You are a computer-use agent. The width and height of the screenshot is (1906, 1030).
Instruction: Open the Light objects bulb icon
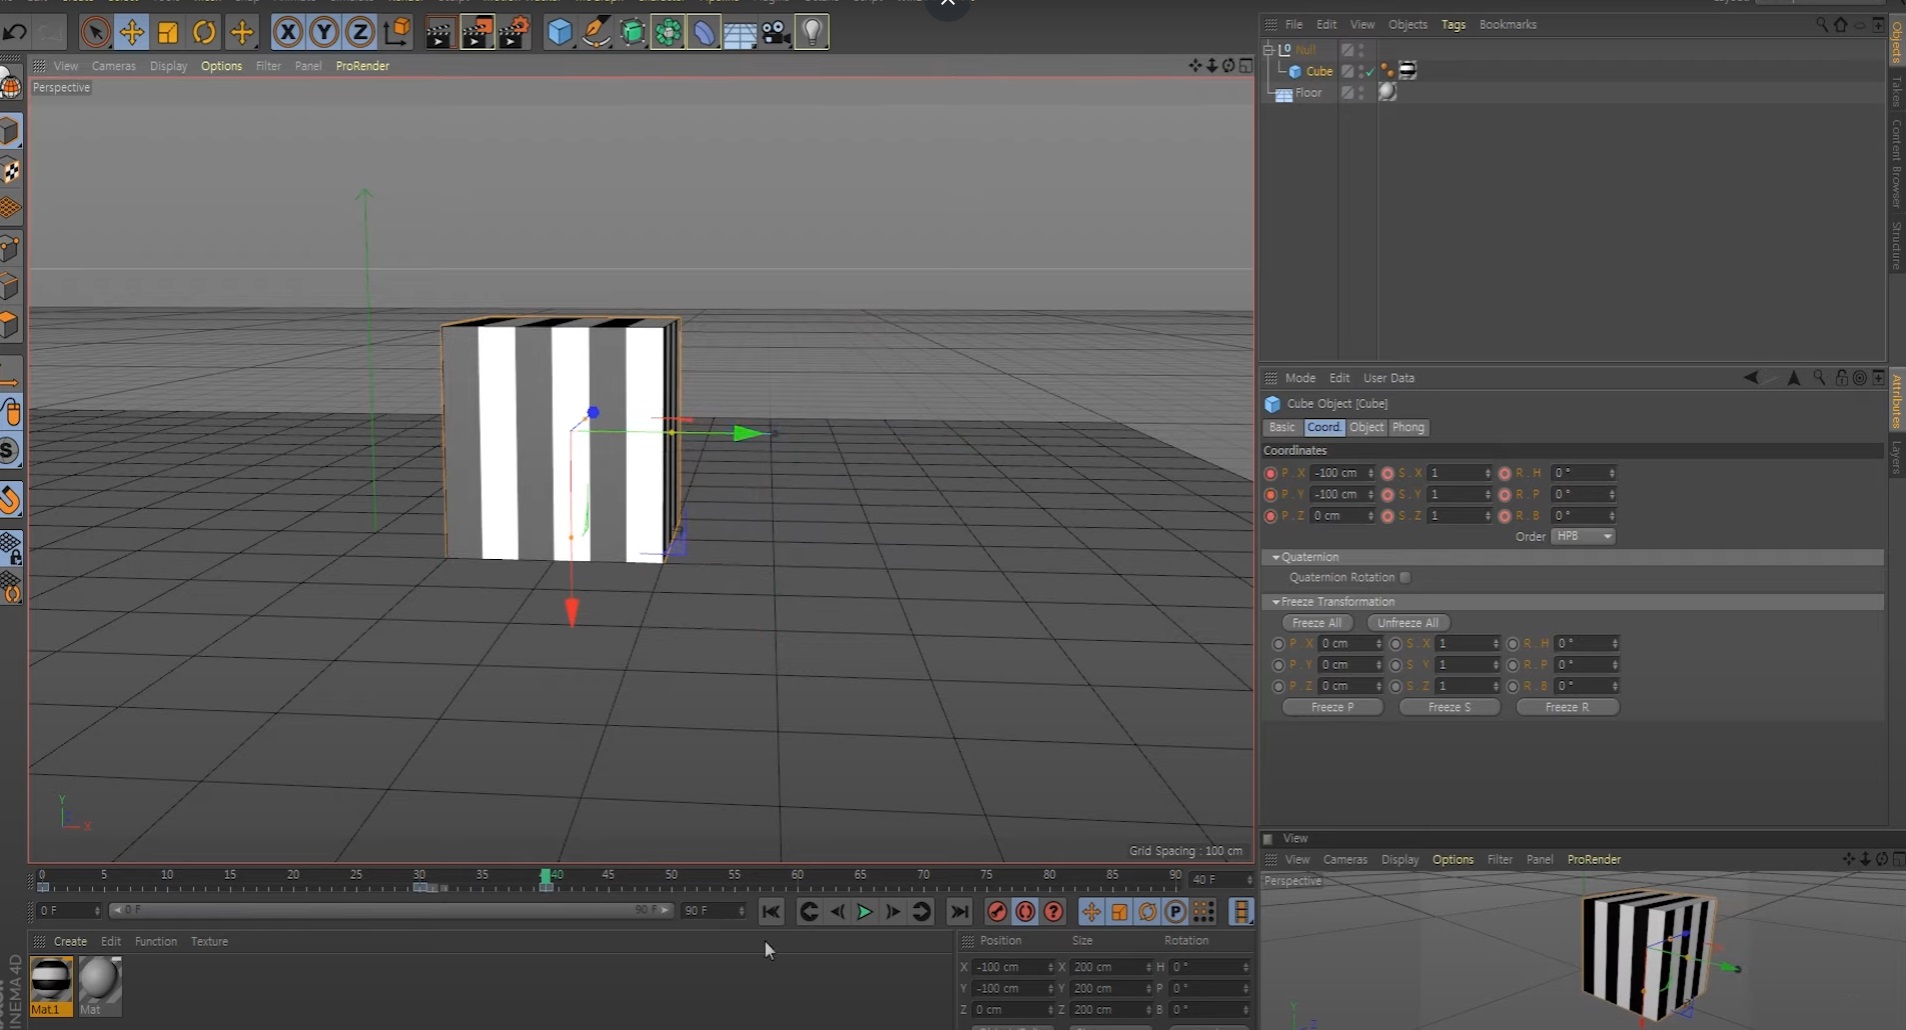812,33
